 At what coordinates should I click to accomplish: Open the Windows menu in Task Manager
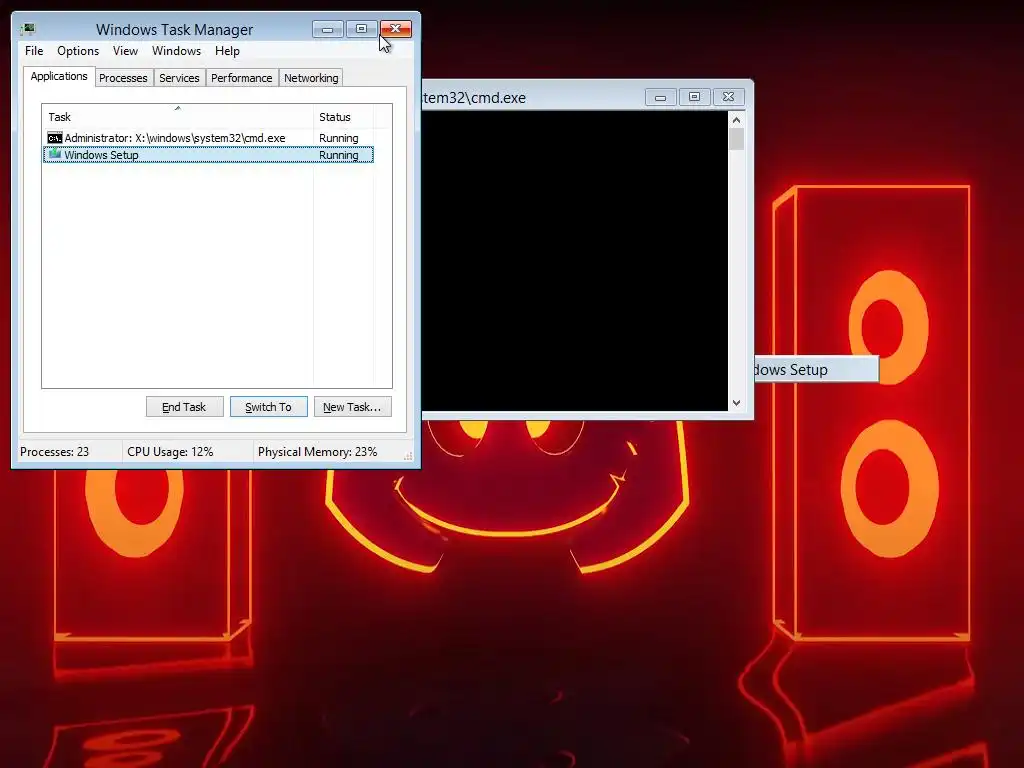176,51
